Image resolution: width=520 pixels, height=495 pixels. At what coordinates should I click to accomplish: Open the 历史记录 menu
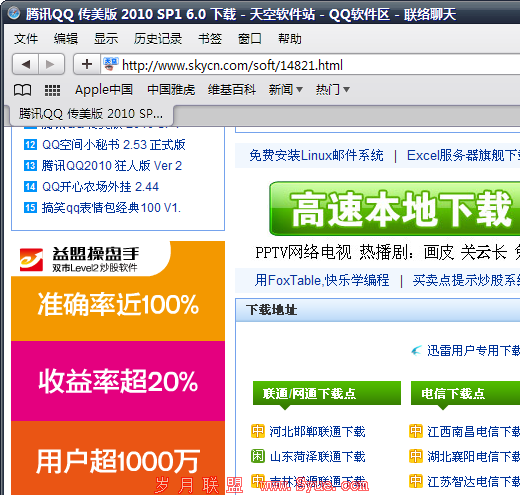[158, 39]
